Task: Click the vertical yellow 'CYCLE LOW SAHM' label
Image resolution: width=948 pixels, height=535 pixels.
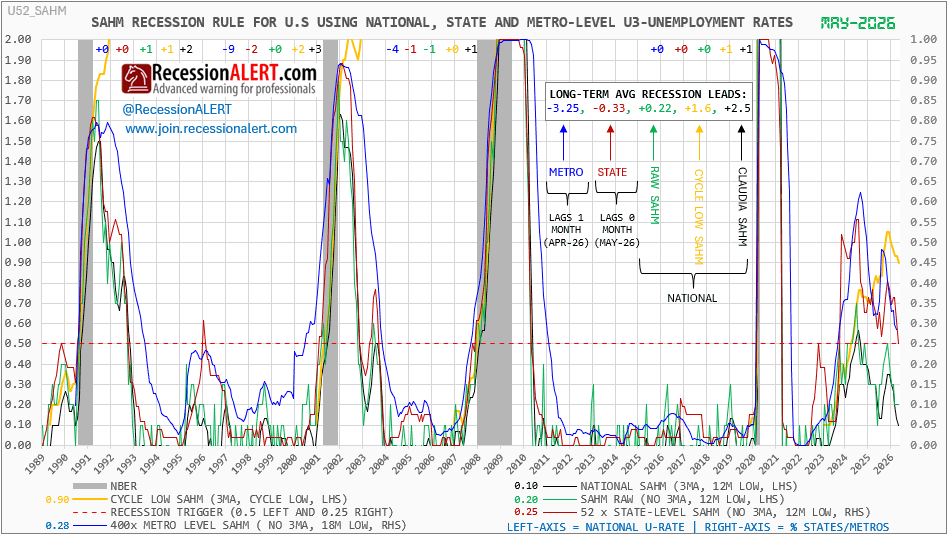Action: point(698,216)
